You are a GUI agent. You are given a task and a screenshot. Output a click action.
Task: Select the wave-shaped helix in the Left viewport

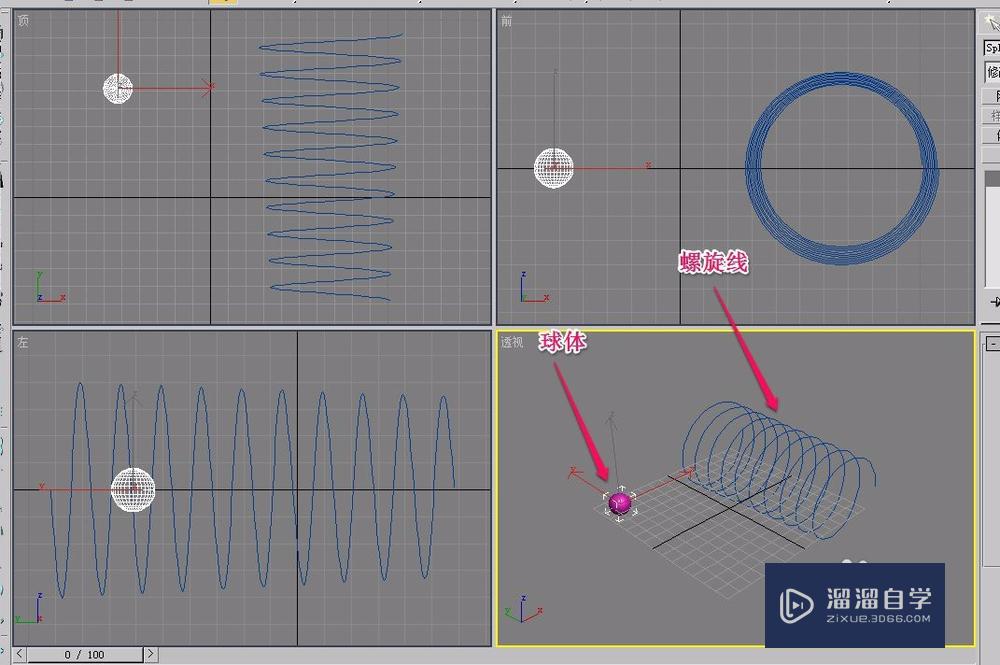(253, 490)
